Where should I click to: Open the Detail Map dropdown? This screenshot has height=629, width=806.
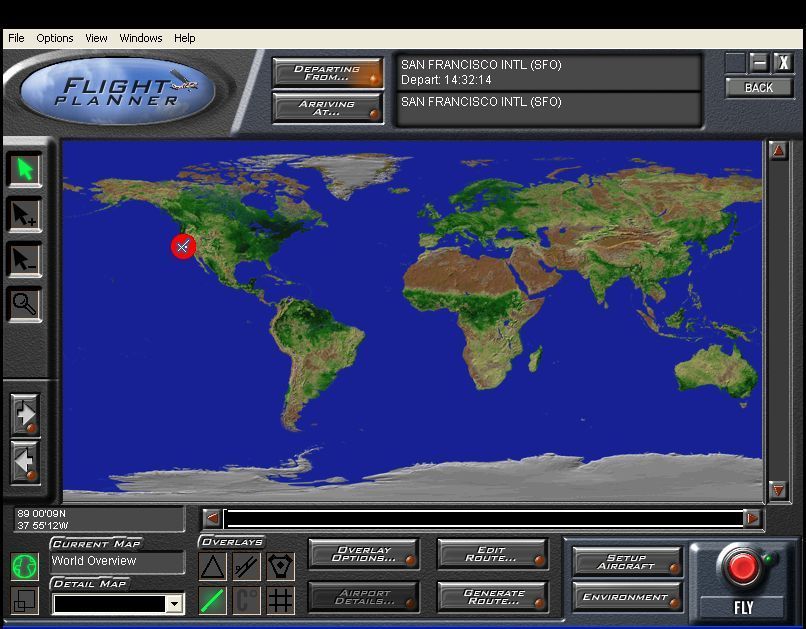175,604
